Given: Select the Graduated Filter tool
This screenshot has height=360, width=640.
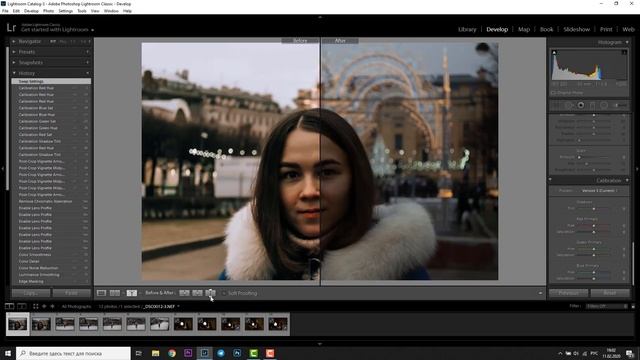Looking at the screenshot, I should [592, 105].
